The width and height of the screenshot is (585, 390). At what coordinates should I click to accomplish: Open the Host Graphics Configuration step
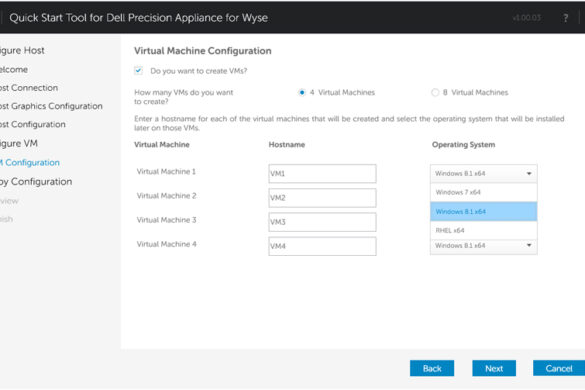pos(51,106)
